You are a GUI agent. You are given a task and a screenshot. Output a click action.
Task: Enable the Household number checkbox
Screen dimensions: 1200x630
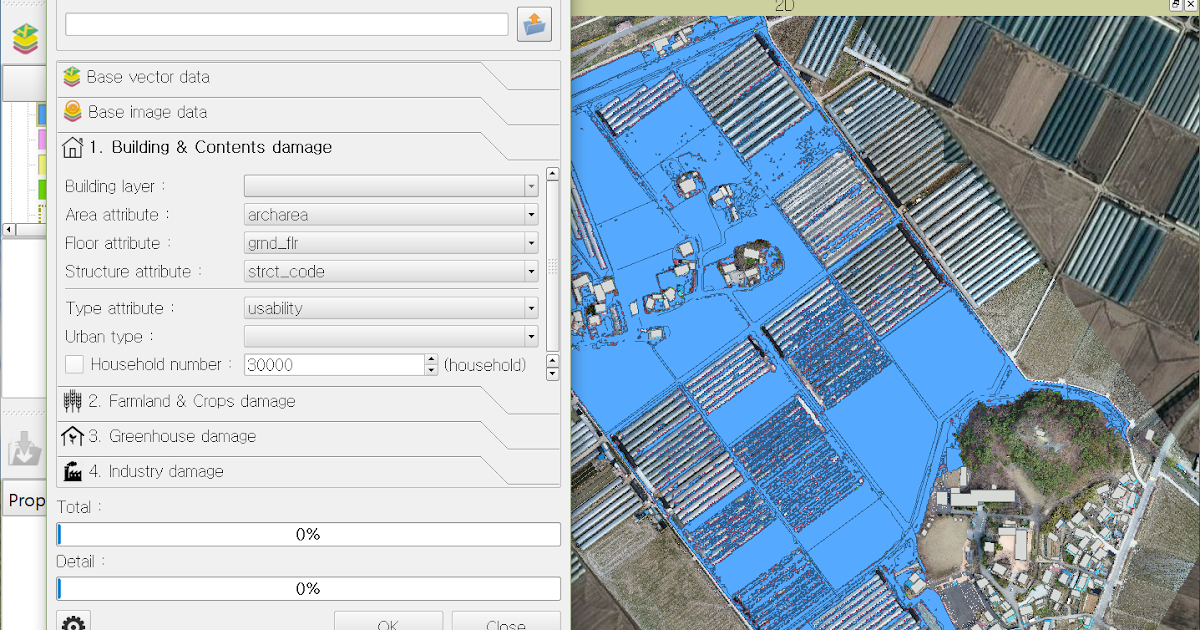74,364
